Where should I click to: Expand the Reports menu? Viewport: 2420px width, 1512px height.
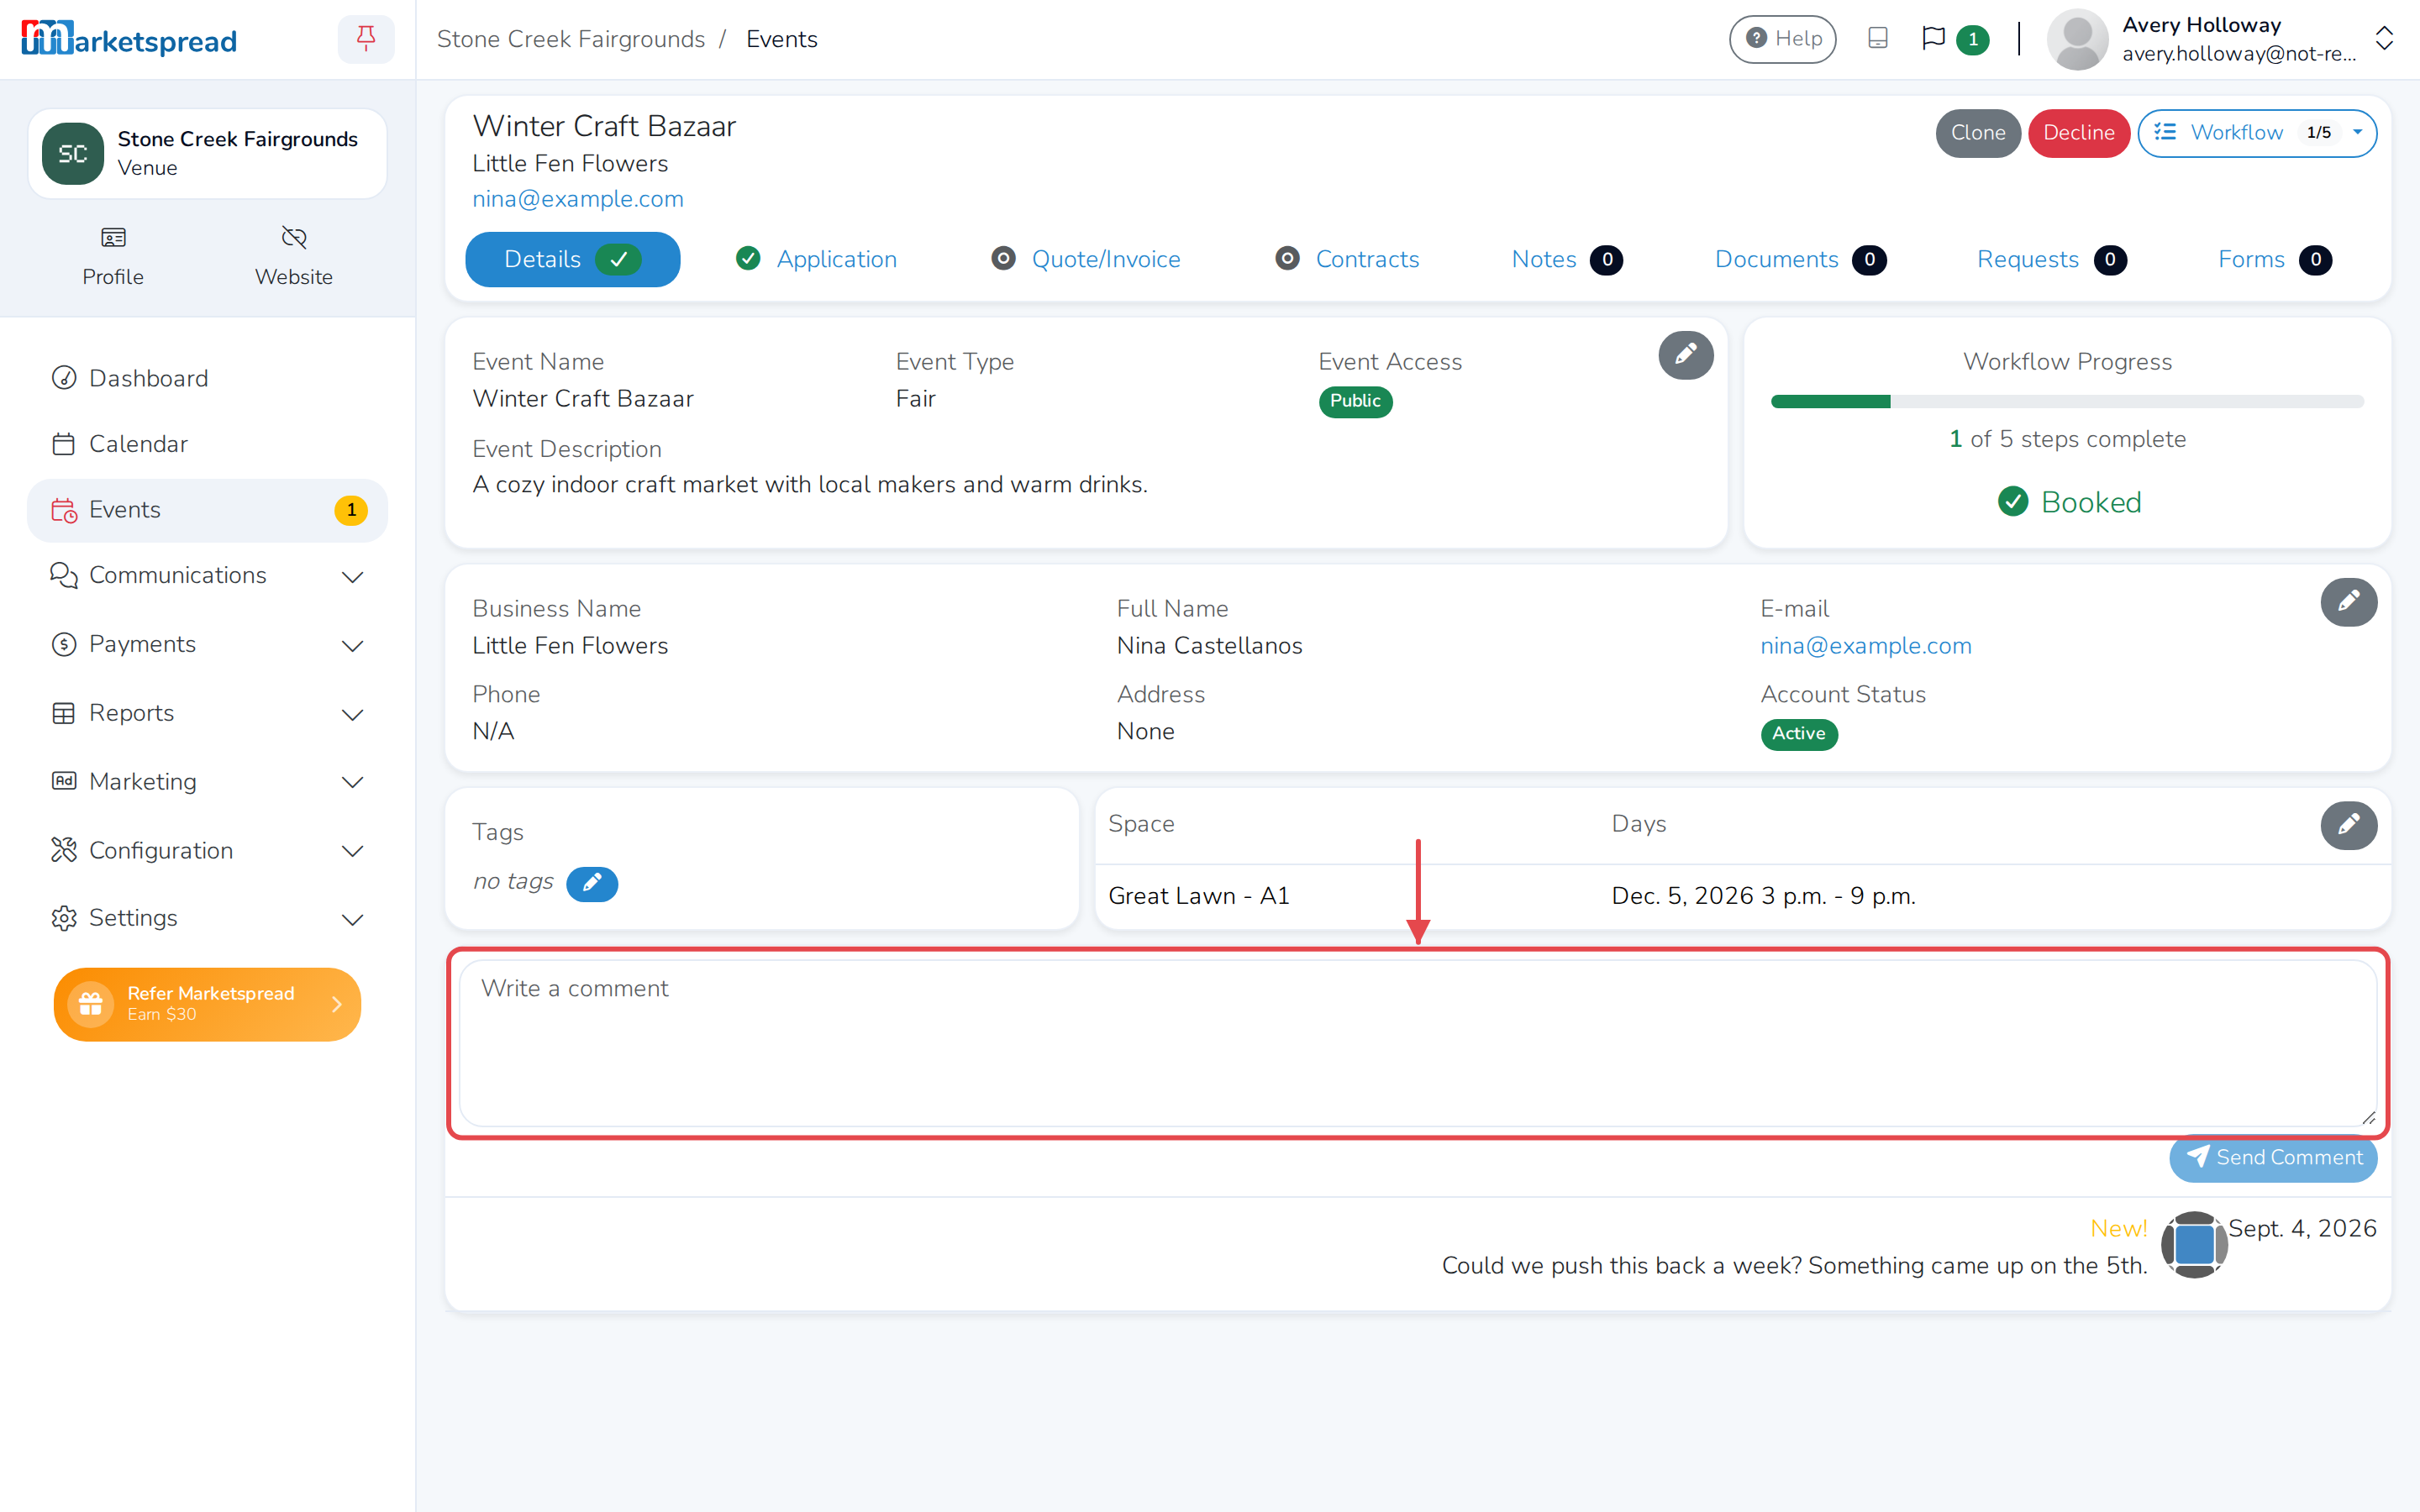(x=207, y=714)
